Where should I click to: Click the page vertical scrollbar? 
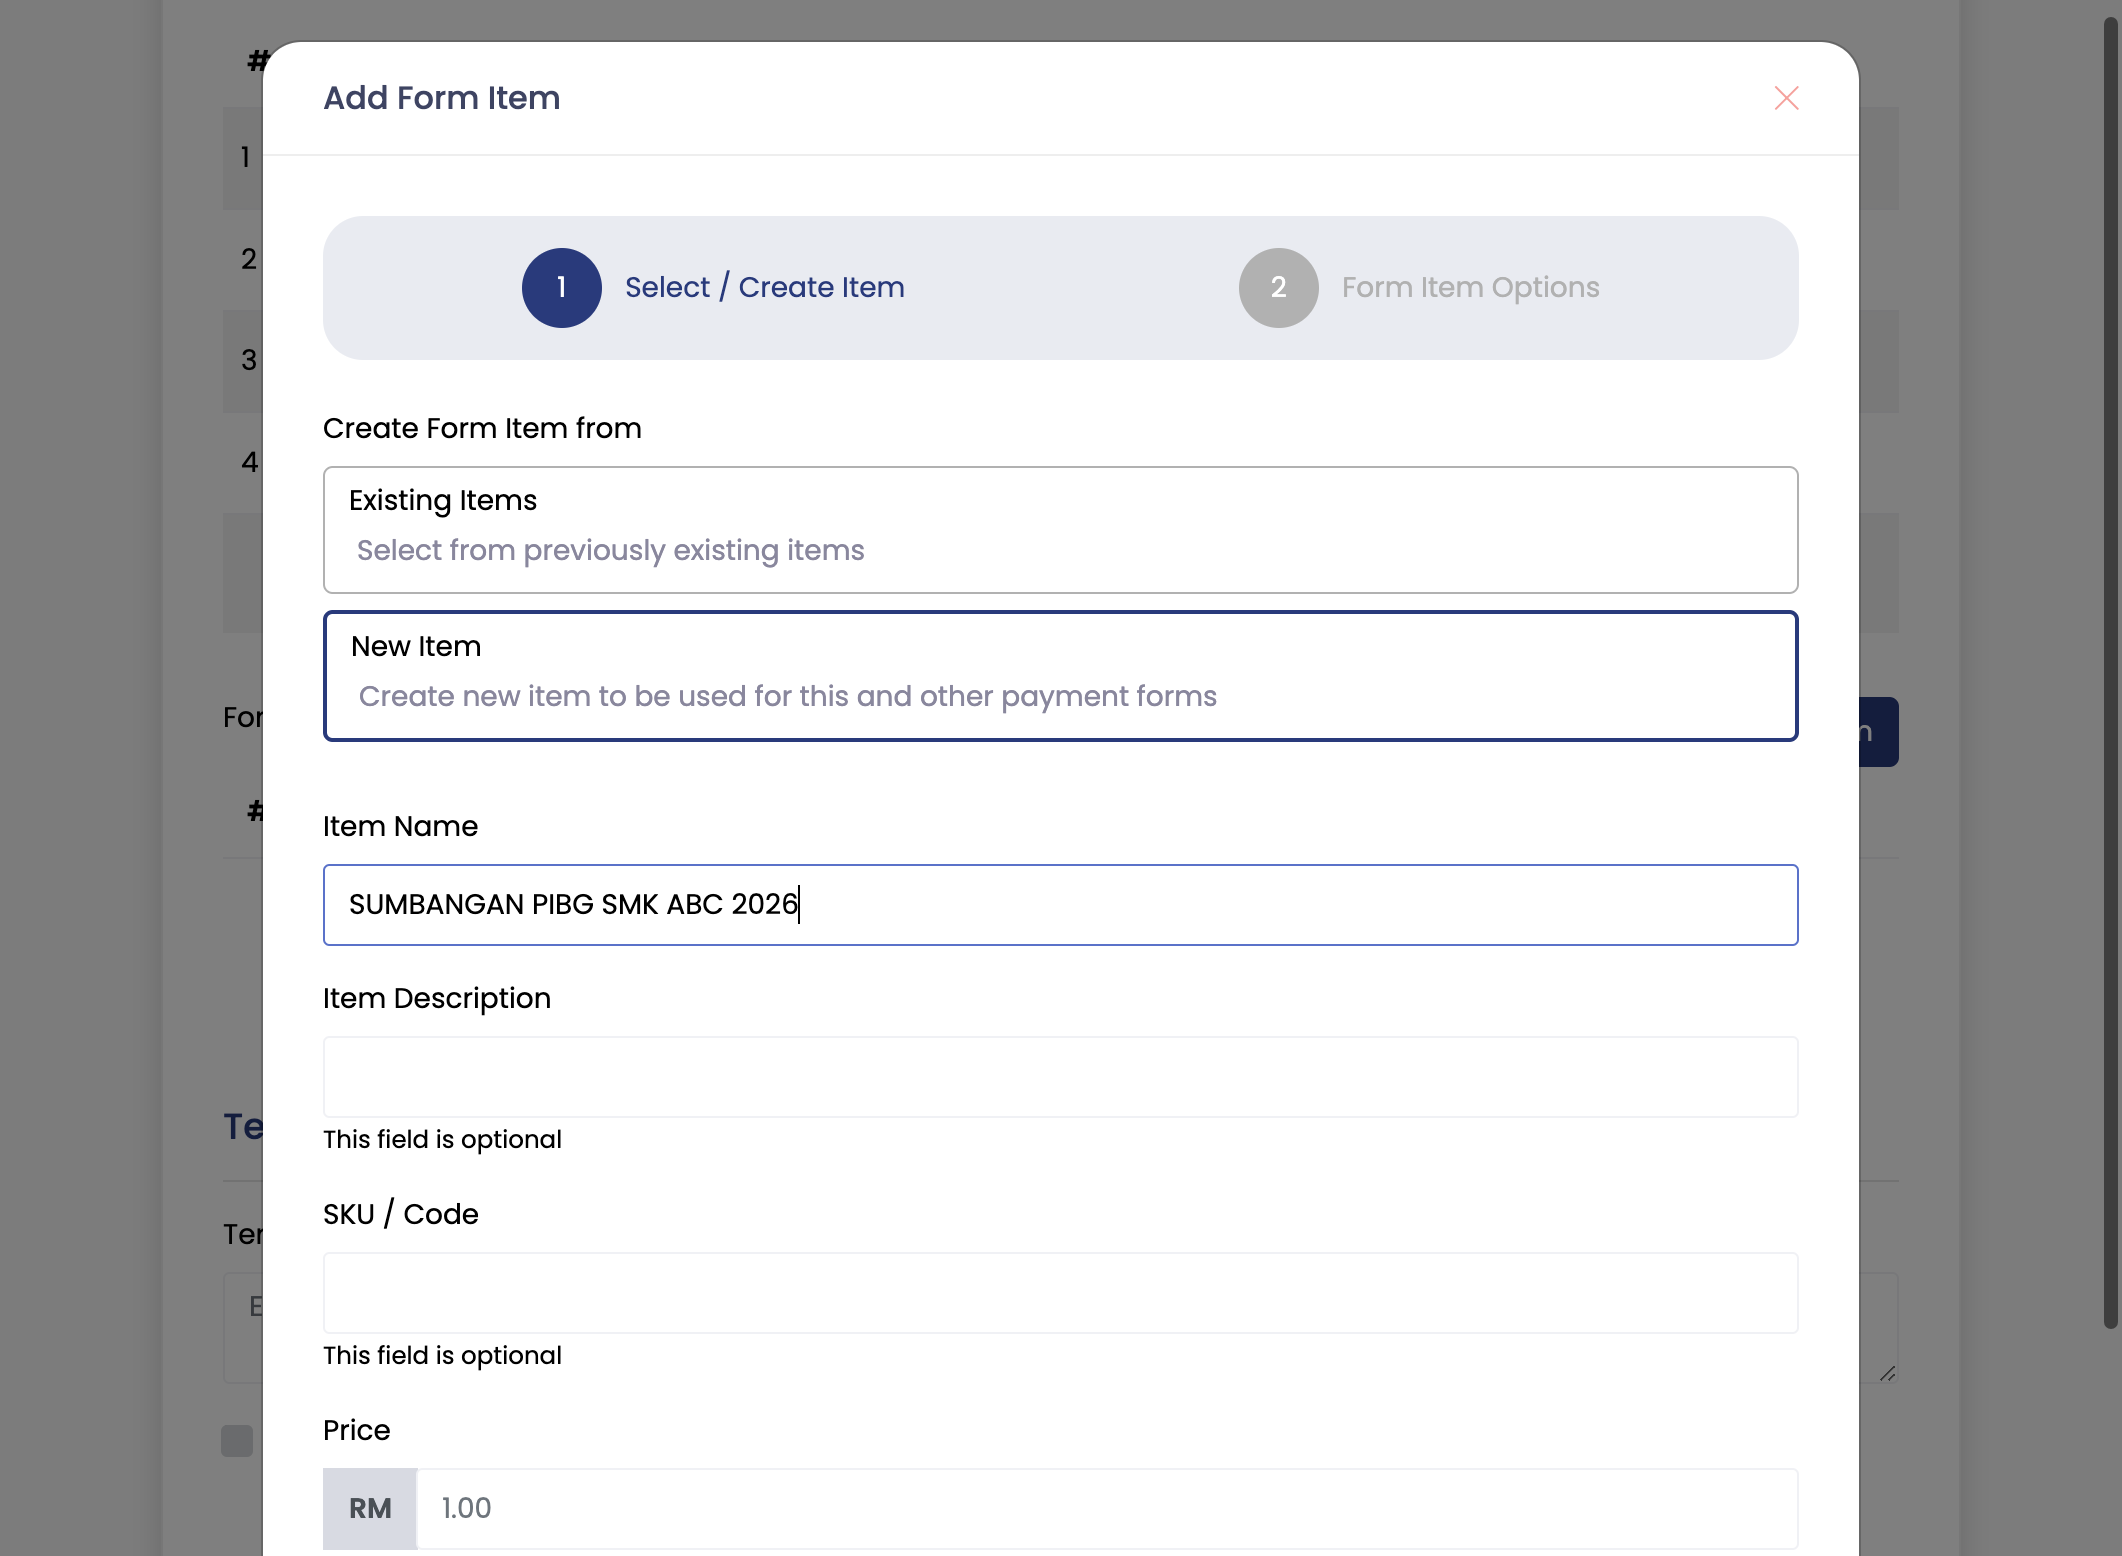click(2111, 670)
